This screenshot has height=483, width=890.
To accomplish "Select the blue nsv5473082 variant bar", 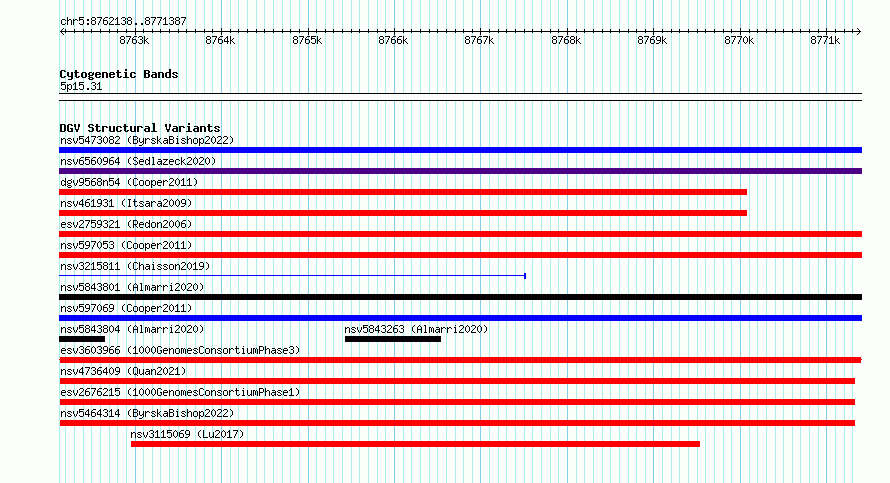I will (x=460, y=150).
